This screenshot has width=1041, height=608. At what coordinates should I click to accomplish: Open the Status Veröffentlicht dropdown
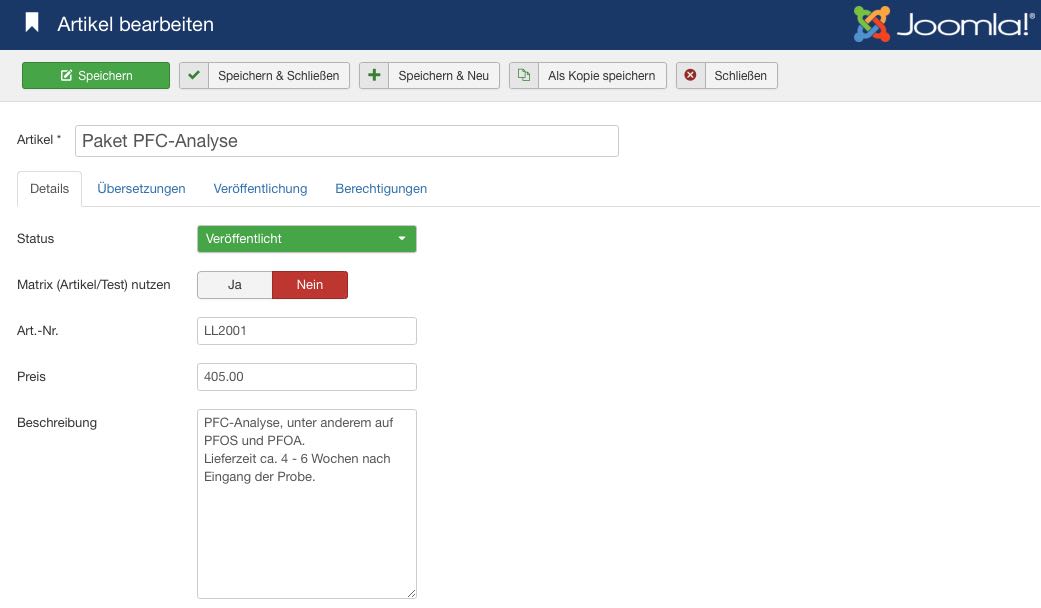pyautogui.click(x=306, y=239)
